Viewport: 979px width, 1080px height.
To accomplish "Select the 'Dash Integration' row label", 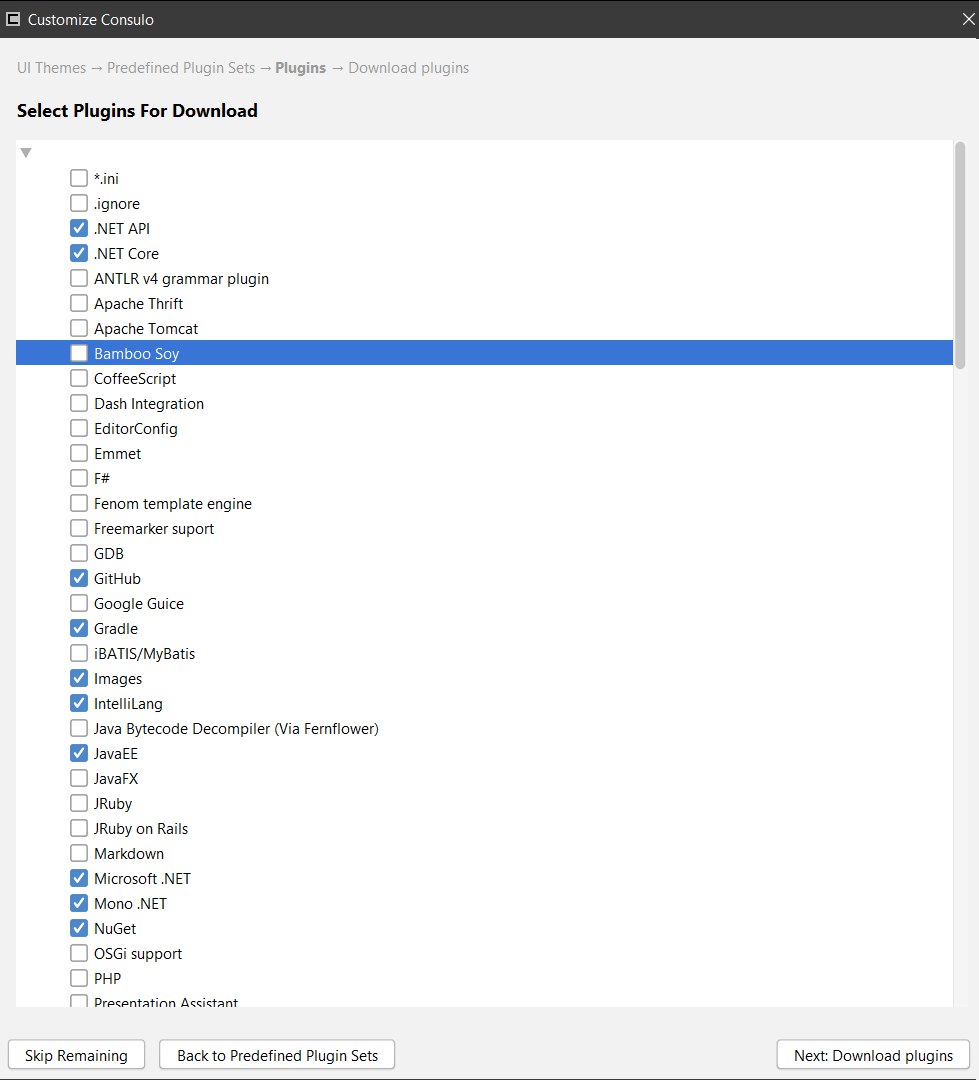I will [149, 404].
